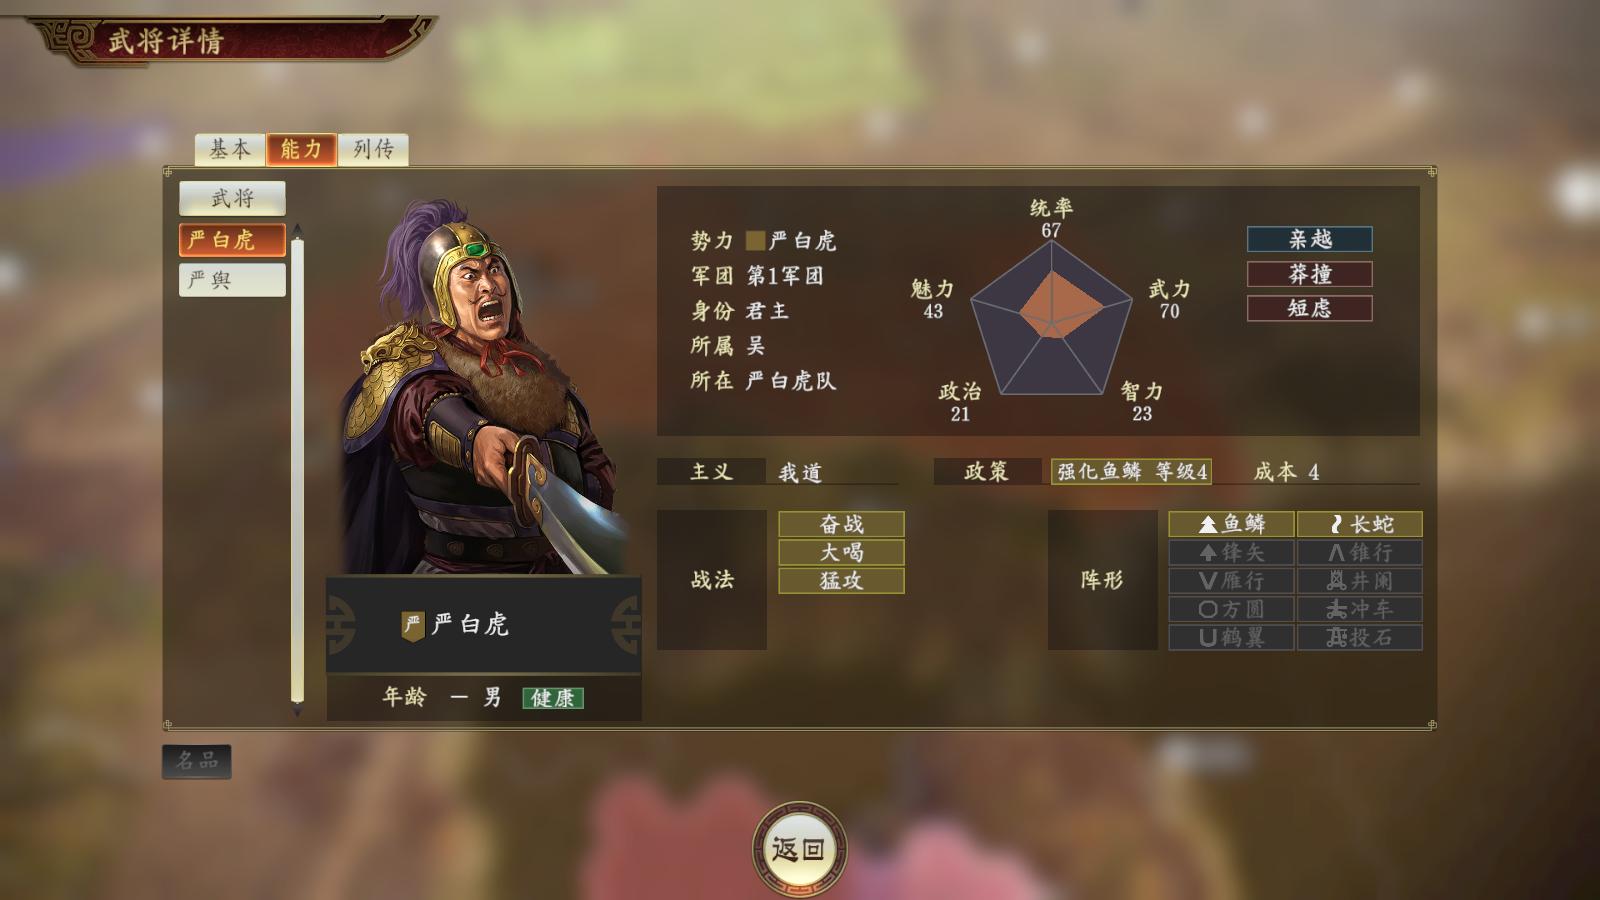Viewport: 1600px width, 900px height.
Task: Open the 列传 biography tab
Action: 373,149
